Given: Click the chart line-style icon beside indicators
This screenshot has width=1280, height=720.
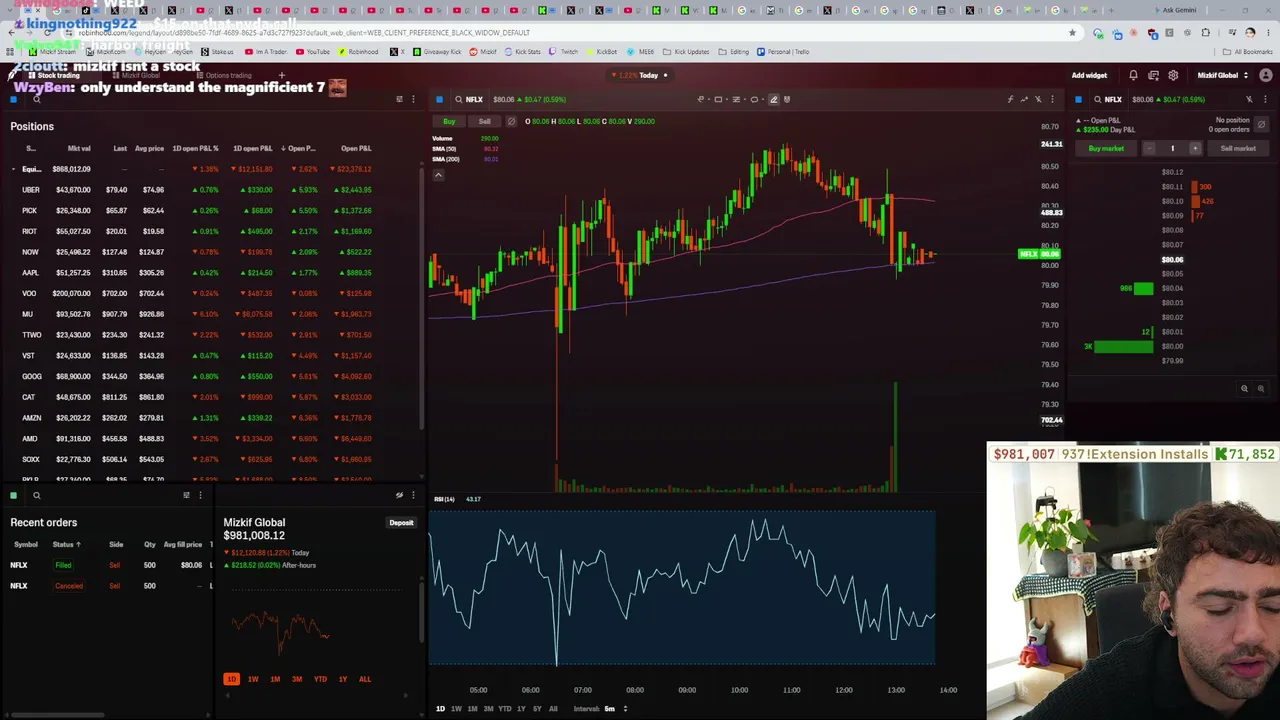Looking at the screenshot, I should tap(1024, 99).
